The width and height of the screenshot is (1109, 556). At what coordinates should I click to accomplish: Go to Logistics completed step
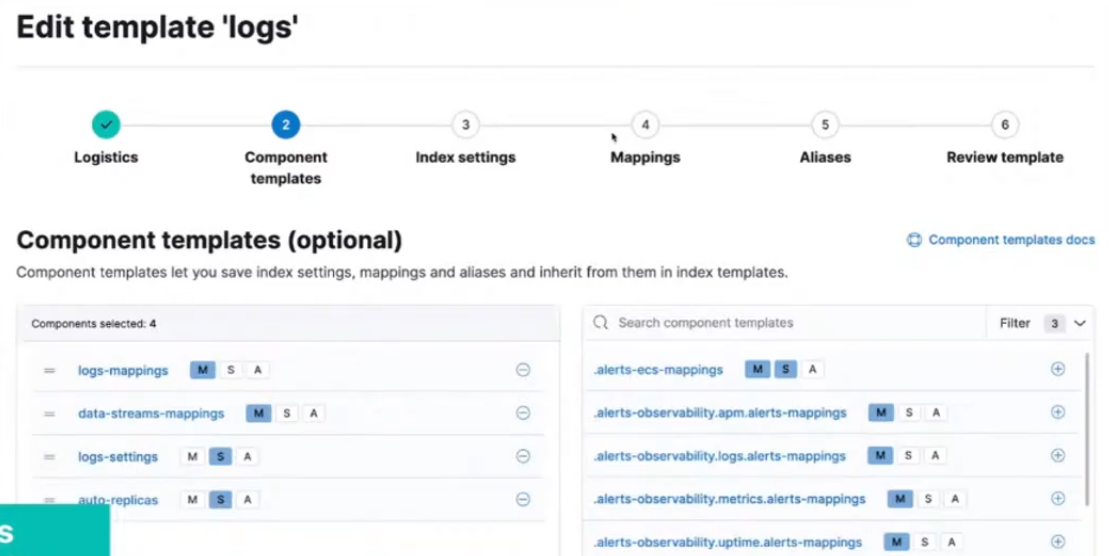pos(106,125)
